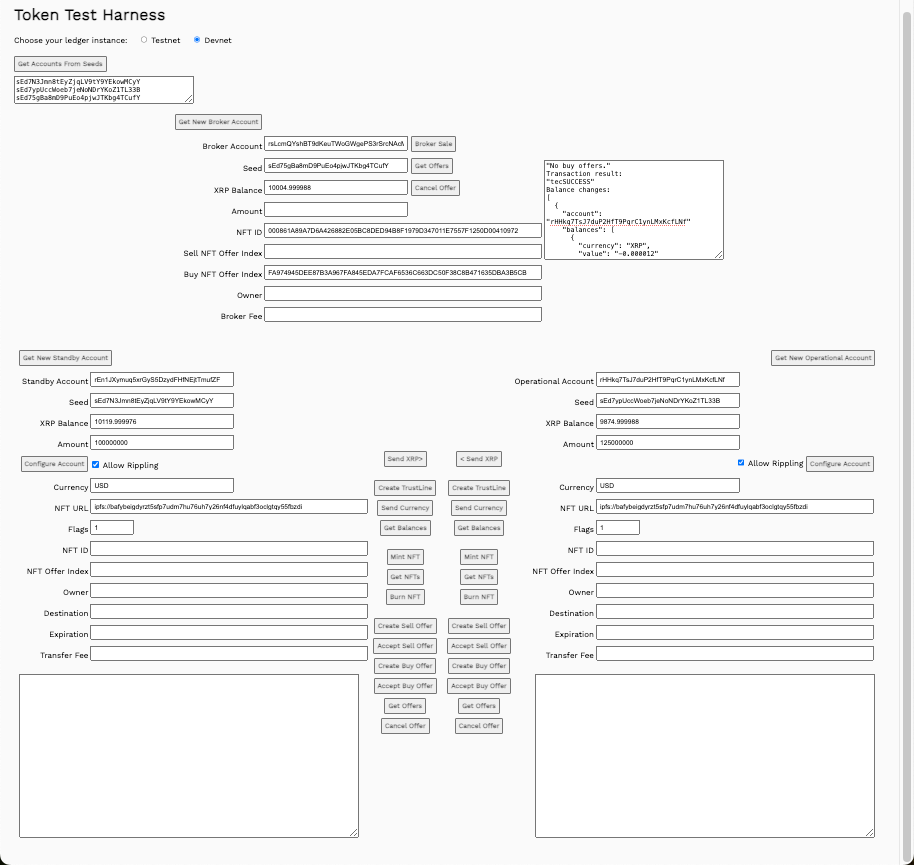Image resolution: width=914 pixels, height=865 pixels.
Task: Click the Standby account Transfer Fee field
Action: tap(229, 654)
